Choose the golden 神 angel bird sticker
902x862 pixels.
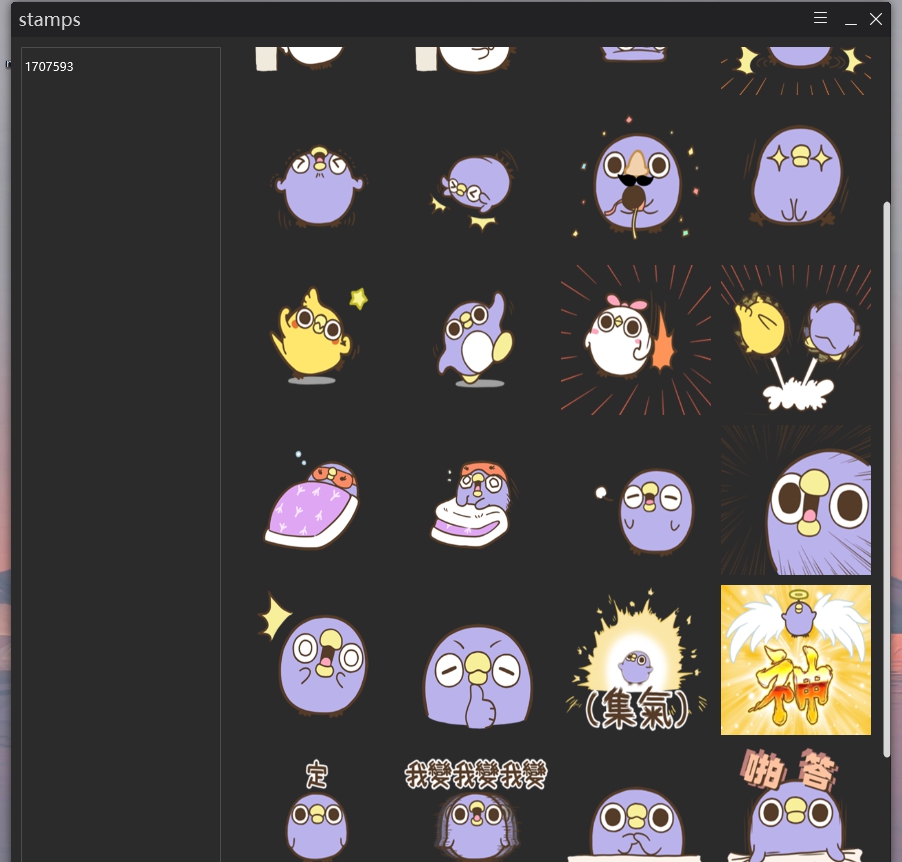tap(795, 660)
